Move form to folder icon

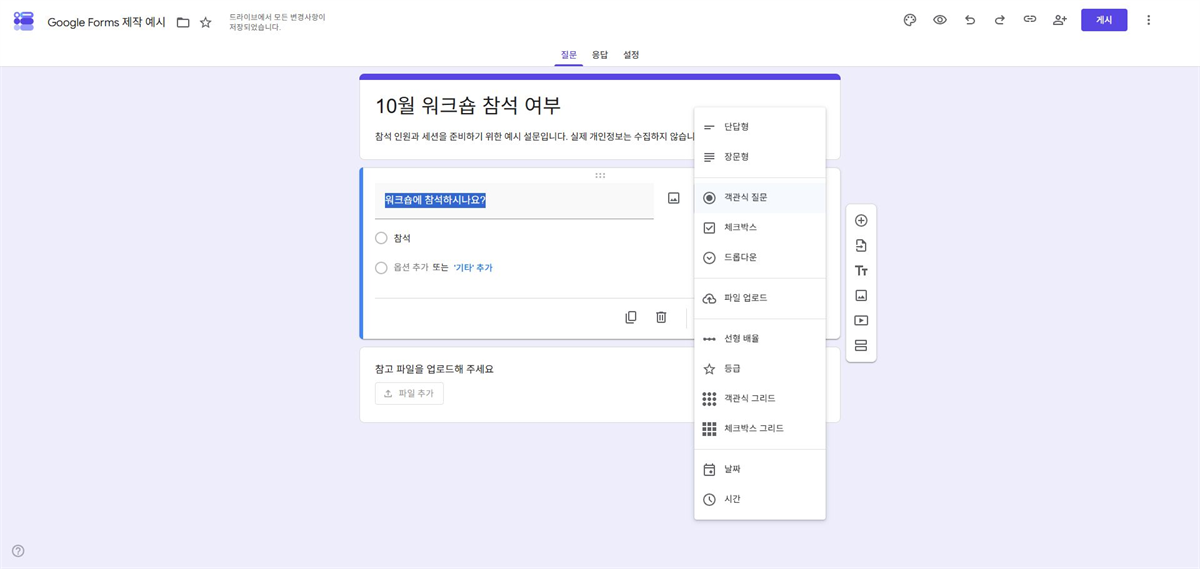pyautogui.click(x=183, y=22)
